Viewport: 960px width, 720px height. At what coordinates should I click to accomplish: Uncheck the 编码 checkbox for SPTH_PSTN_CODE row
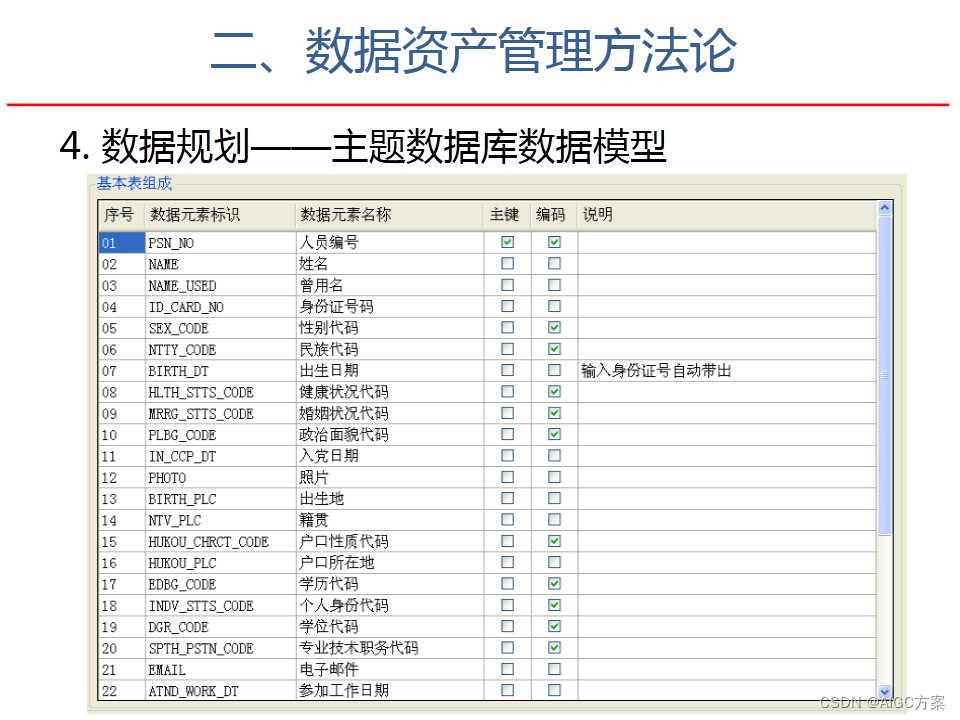(x=554, y=647)
